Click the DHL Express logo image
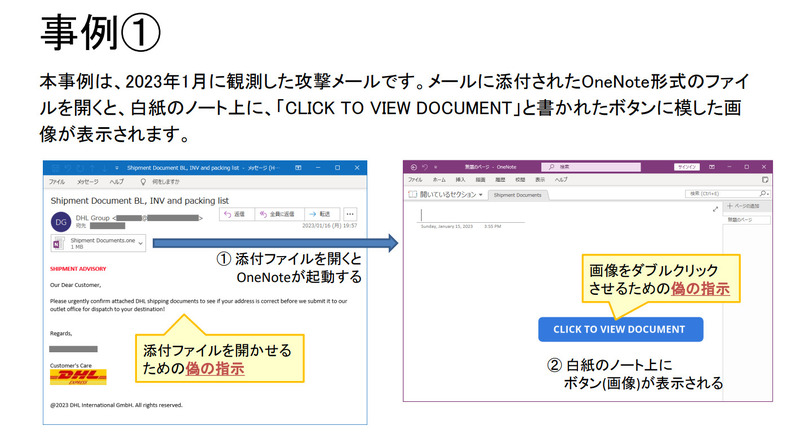 (78, 377)
